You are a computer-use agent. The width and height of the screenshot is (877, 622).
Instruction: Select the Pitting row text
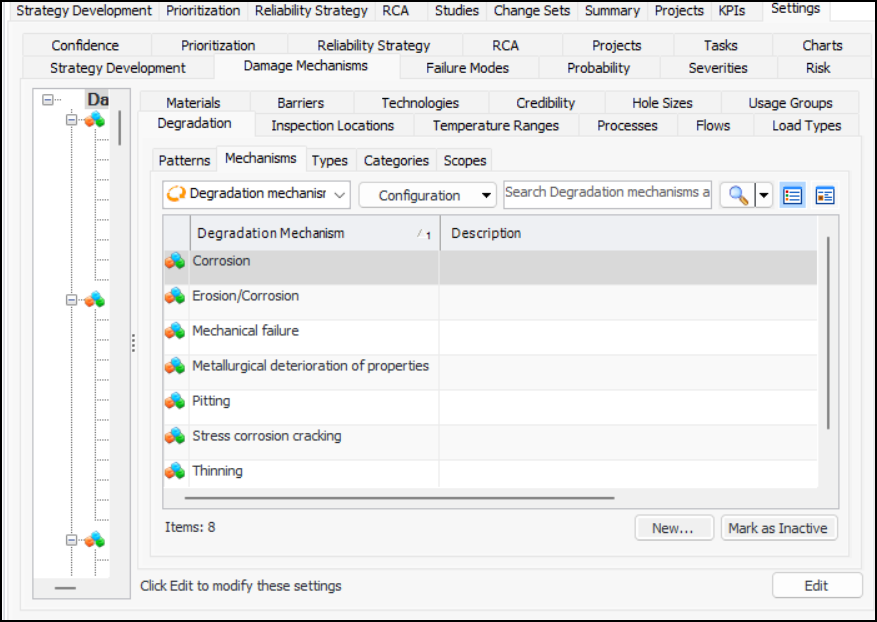coord(211,401)
